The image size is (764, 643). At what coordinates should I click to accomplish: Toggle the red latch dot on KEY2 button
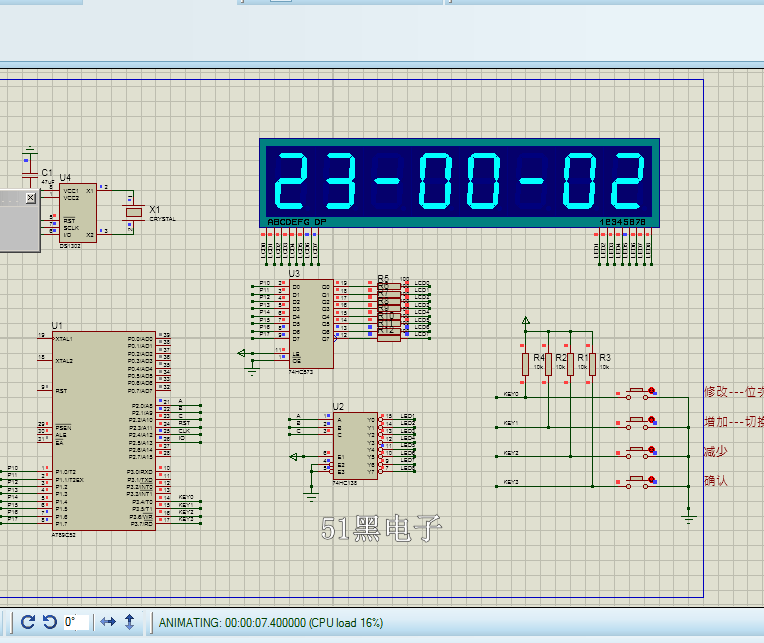(651, 449)
